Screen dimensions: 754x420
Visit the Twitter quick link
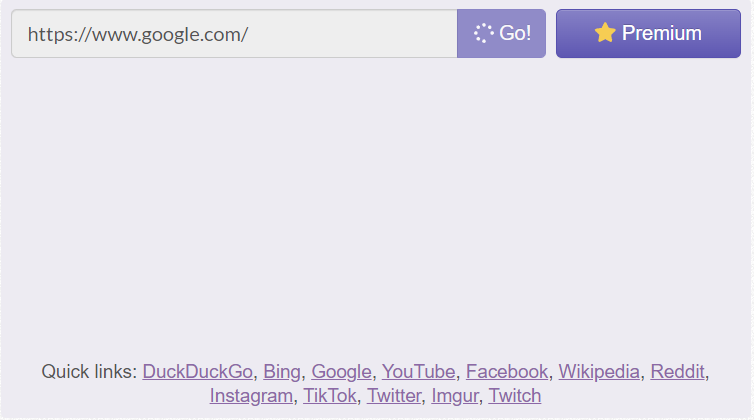pos(394,396)
